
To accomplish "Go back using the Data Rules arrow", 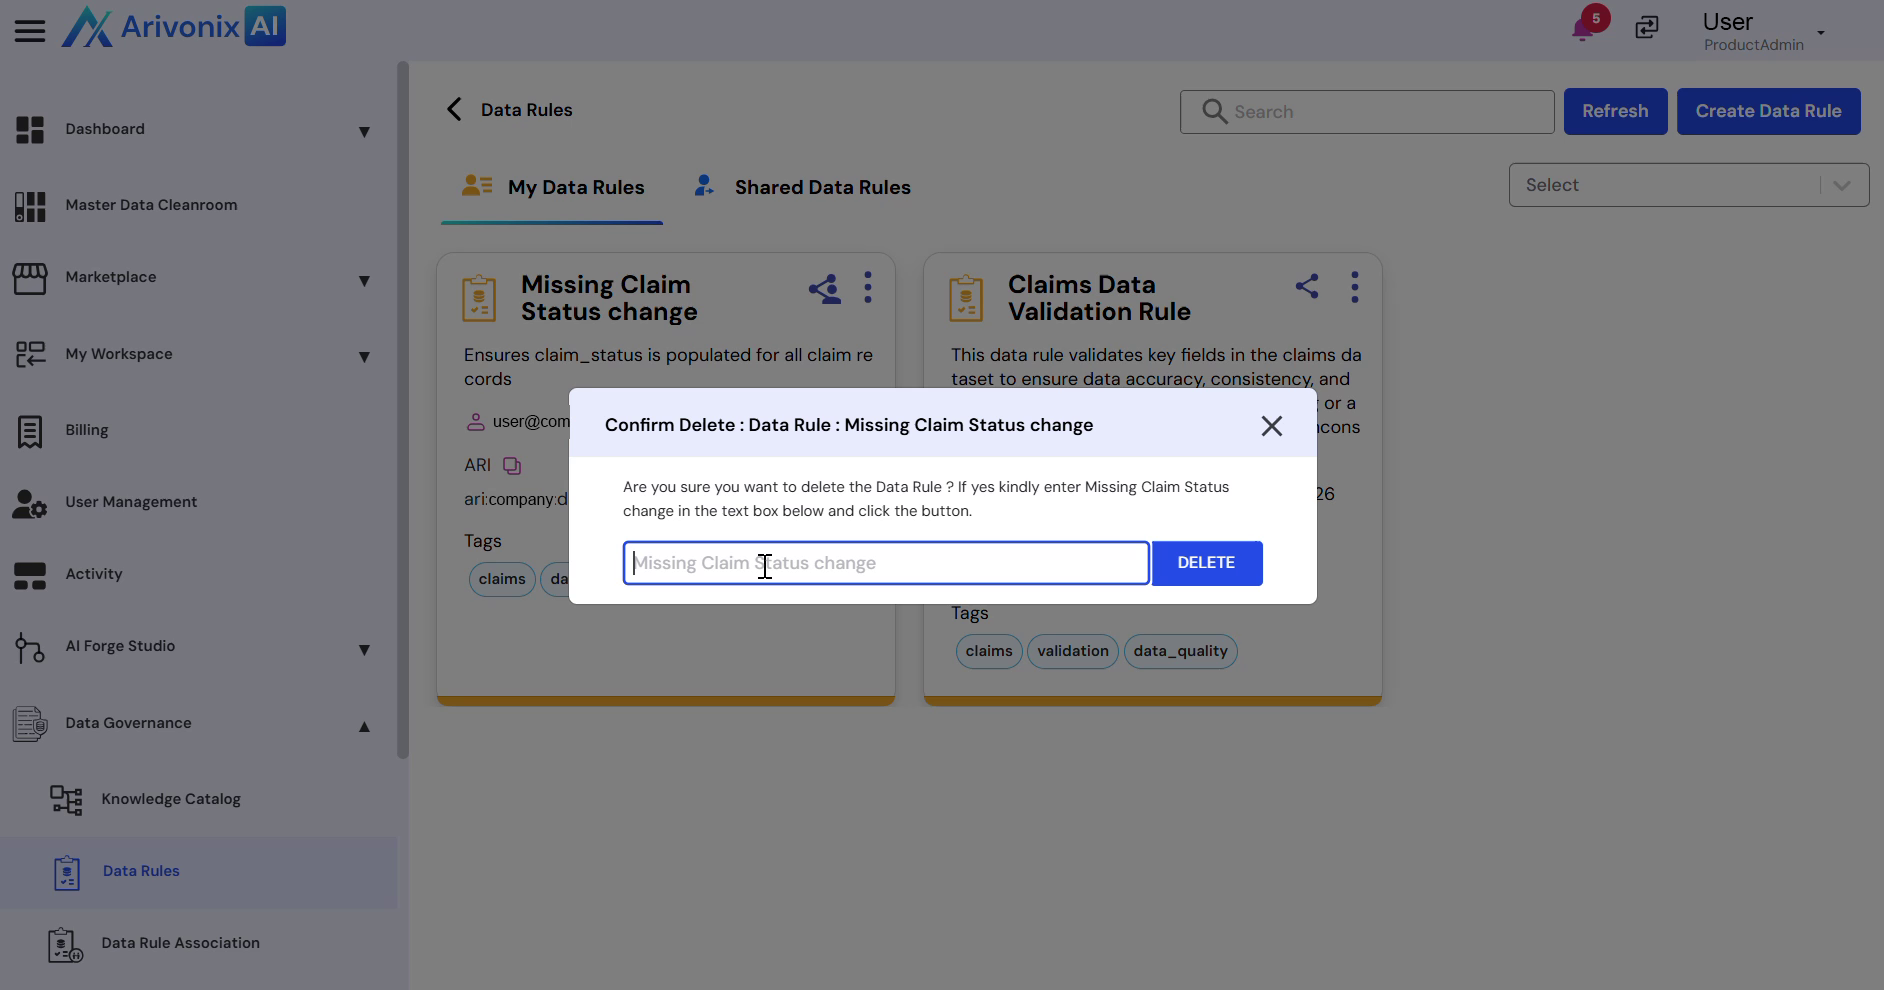I will [455, 110].
